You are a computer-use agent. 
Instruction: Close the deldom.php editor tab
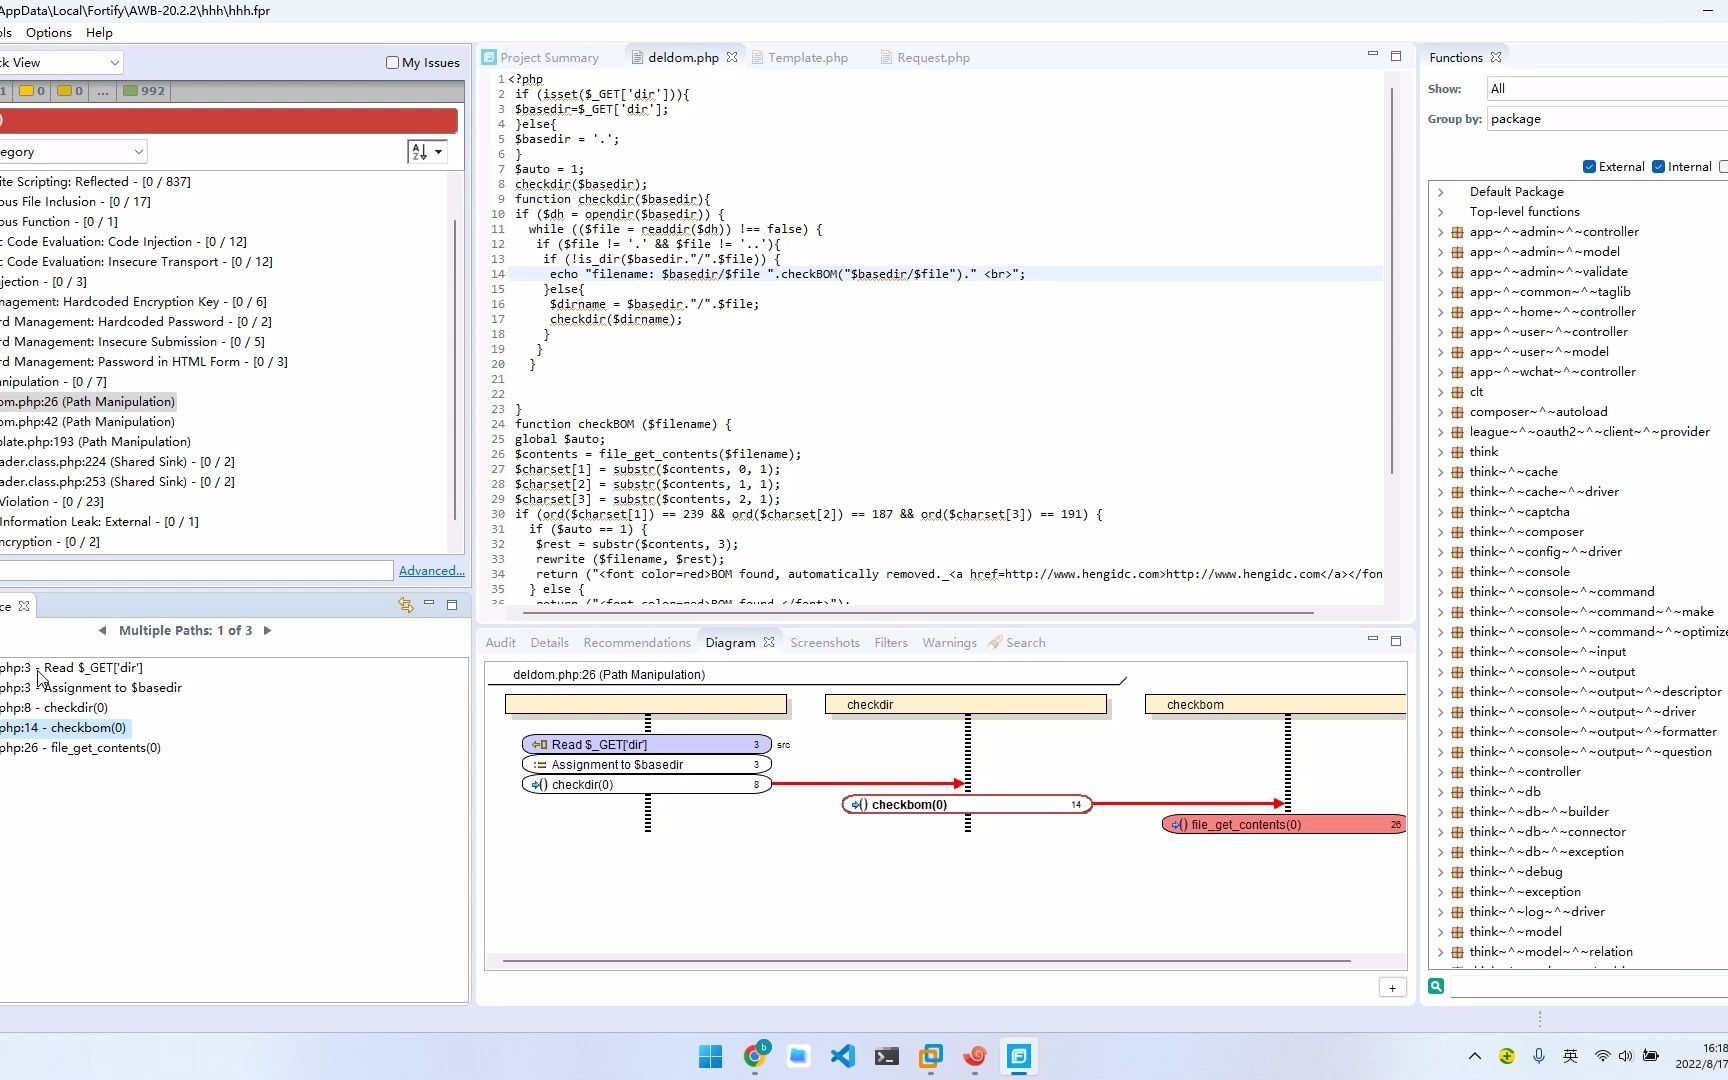pyautogui.click(x=732, y=57)
